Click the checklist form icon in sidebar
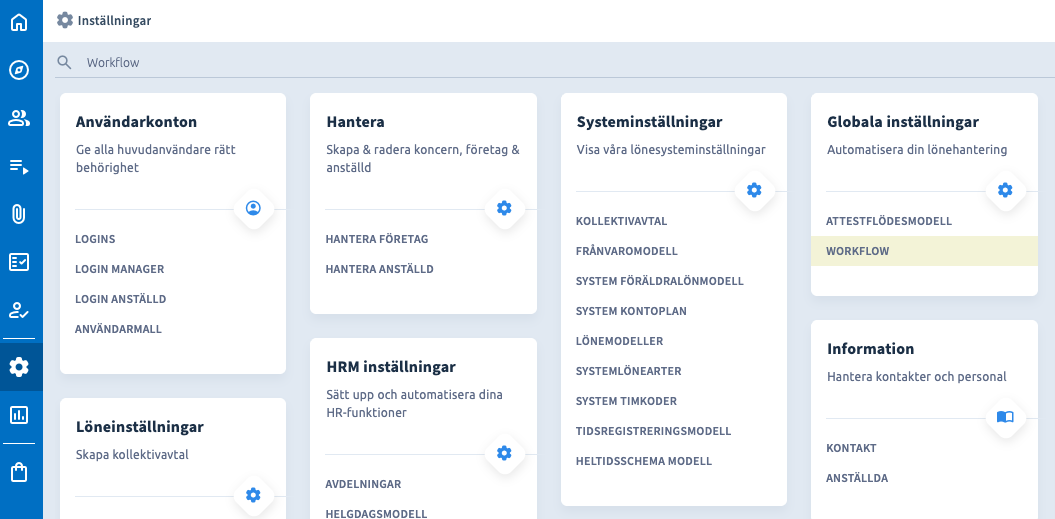 pyautogui.click(x=19, y=262)
